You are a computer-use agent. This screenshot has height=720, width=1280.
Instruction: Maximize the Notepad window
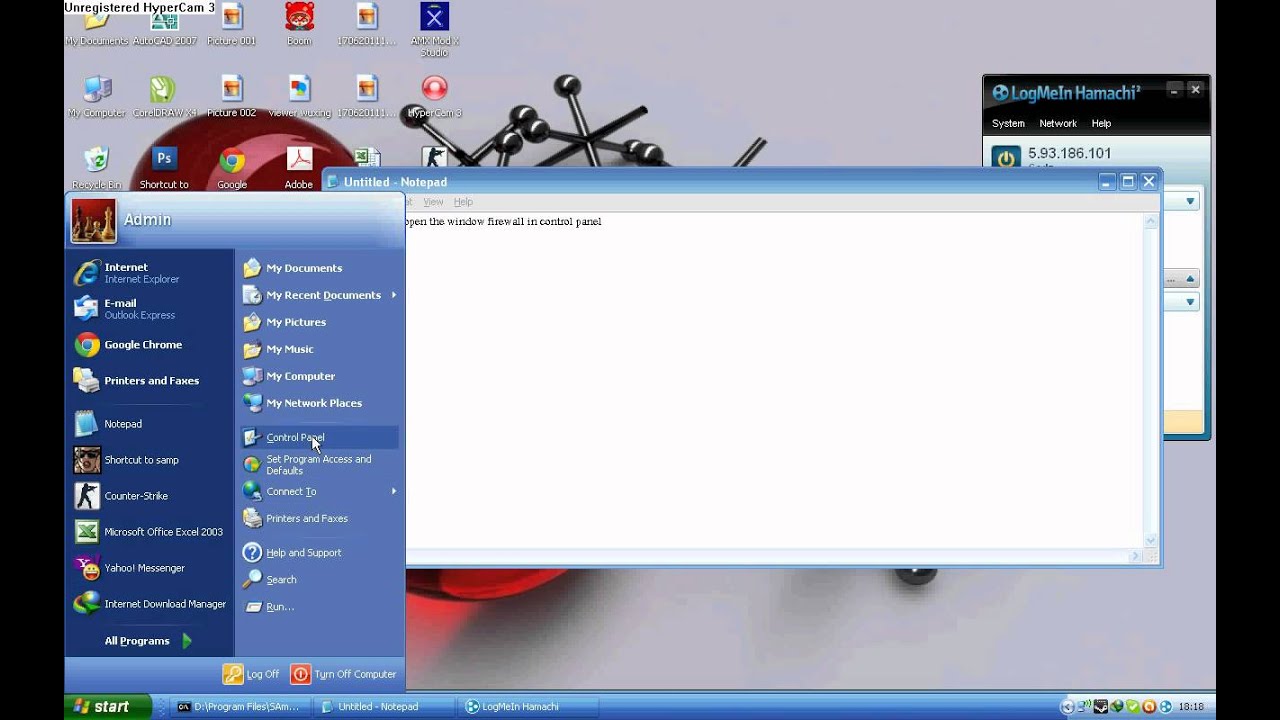tap(1128, 181)
